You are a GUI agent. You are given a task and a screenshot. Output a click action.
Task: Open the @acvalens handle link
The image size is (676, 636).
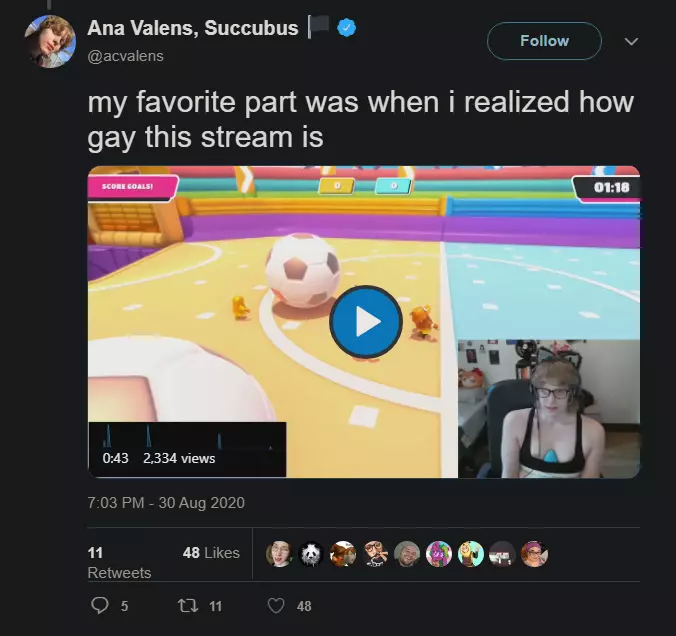coord(125,56)
